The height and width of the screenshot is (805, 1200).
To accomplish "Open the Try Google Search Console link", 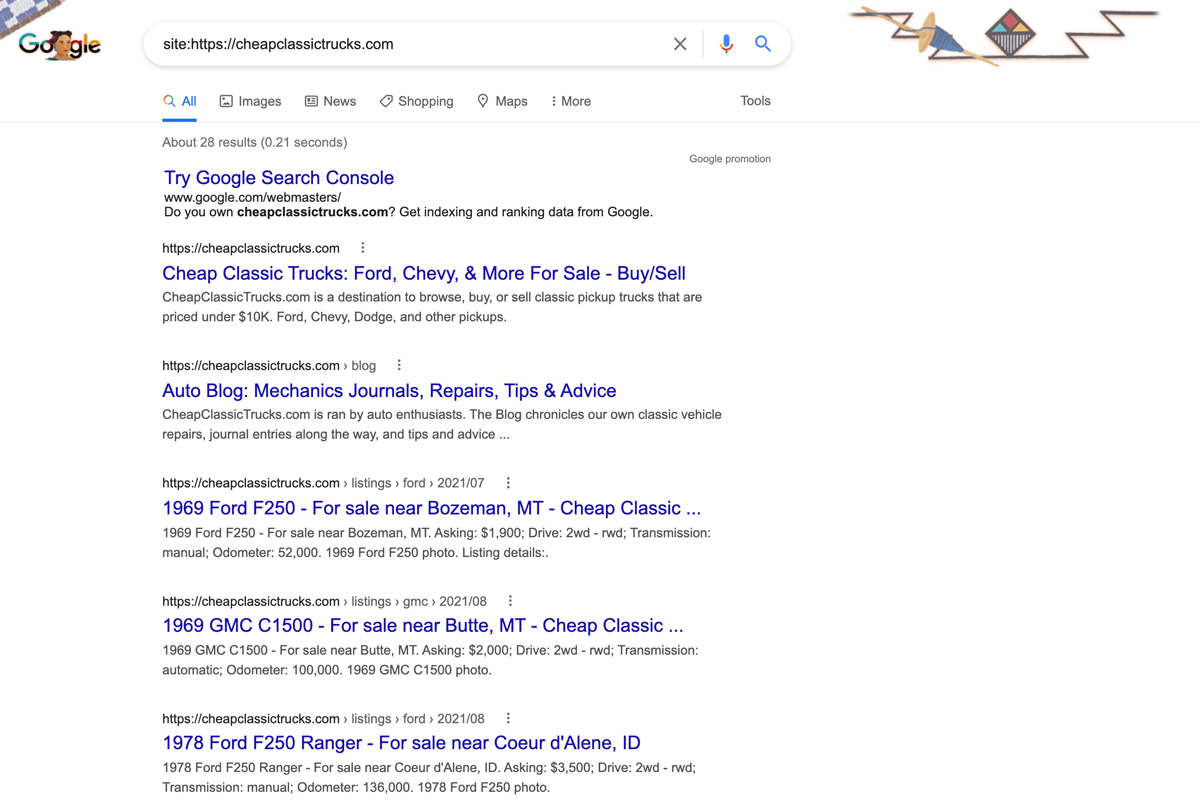I will 279,178.
